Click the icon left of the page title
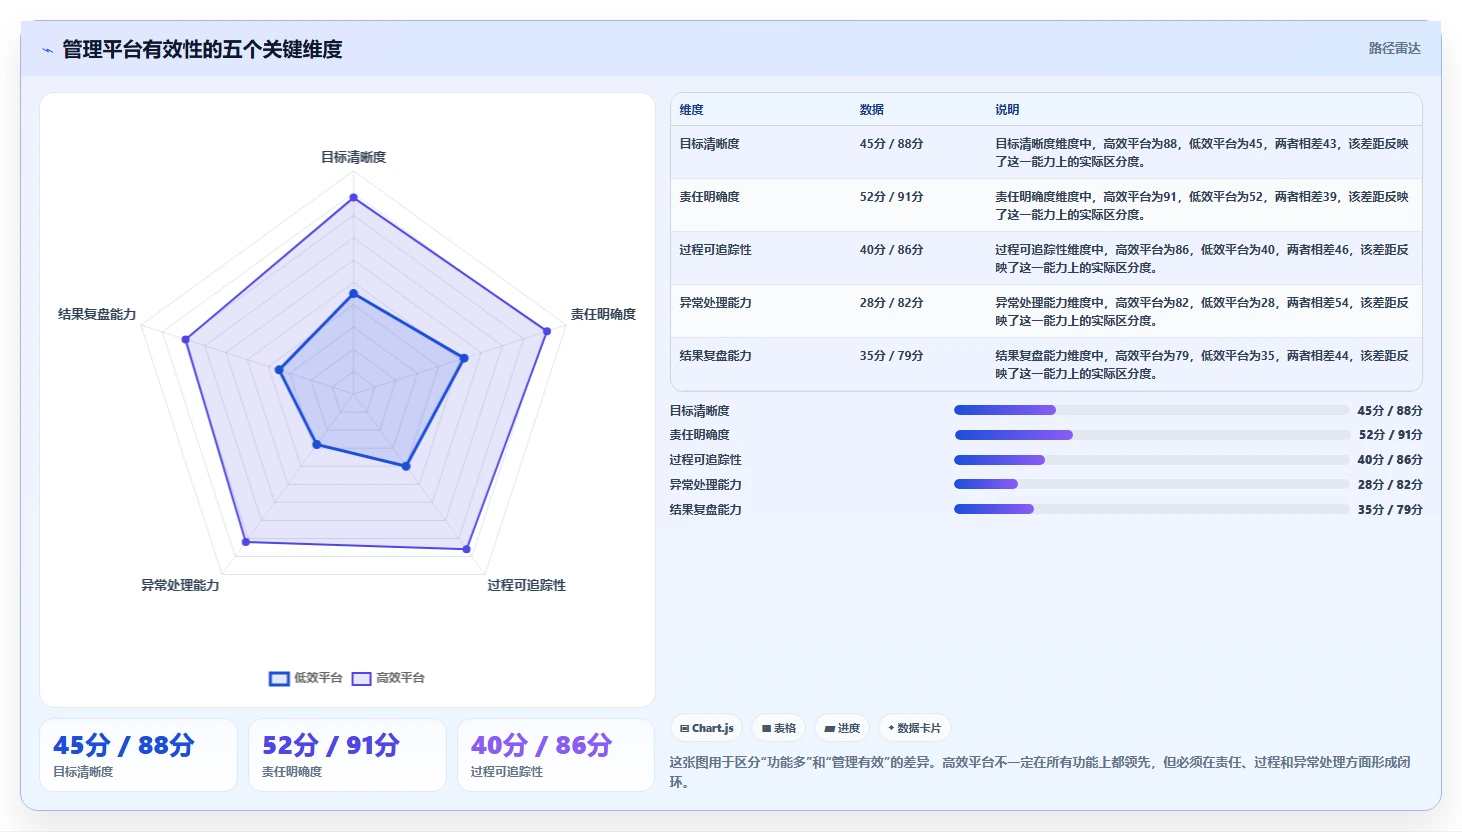Screen dimensions: 1462x832 (x=47, y=50)
